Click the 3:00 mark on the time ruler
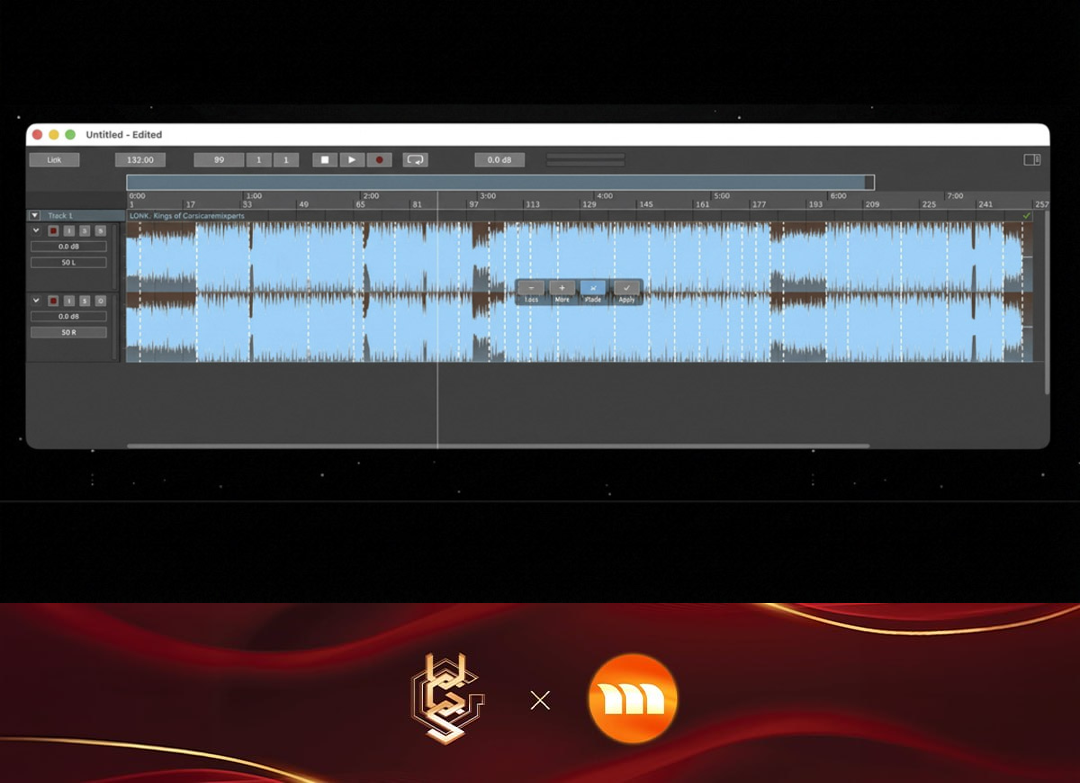 click(x=488, y=196)
